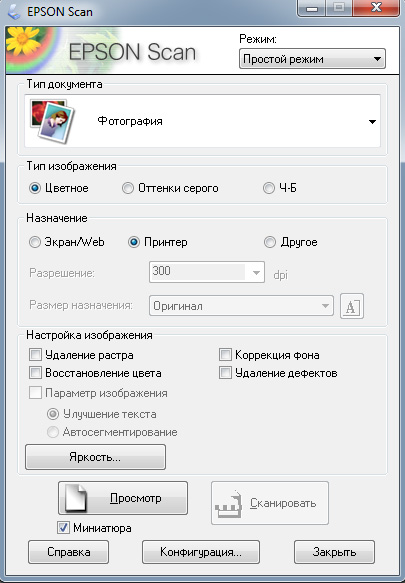Screen dimensions: 405x583
Task: Open the Размер назначения Оригинал dropdown
Action: [x=241, y=306]
